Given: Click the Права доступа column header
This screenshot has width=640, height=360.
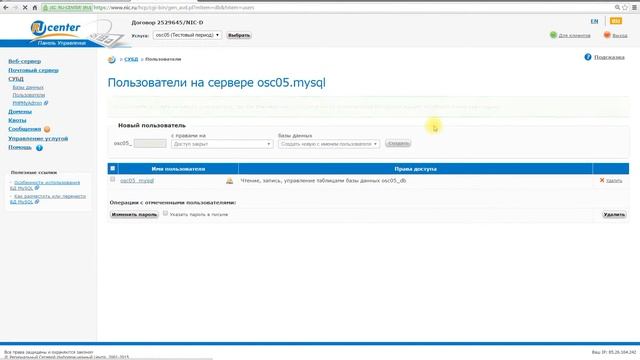Looking at the screenshot, I should pyautogui.click(x=415, y=169).
